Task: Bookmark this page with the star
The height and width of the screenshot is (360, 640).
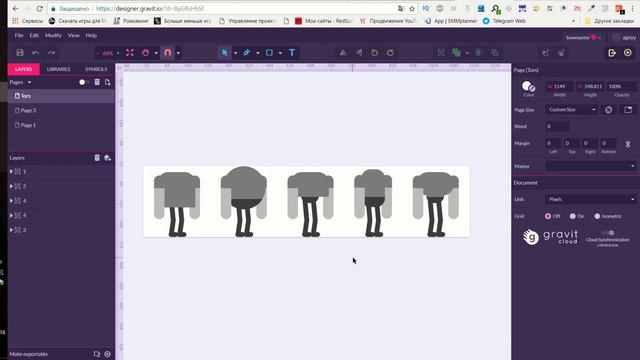Action: click(x=412, y=8)
